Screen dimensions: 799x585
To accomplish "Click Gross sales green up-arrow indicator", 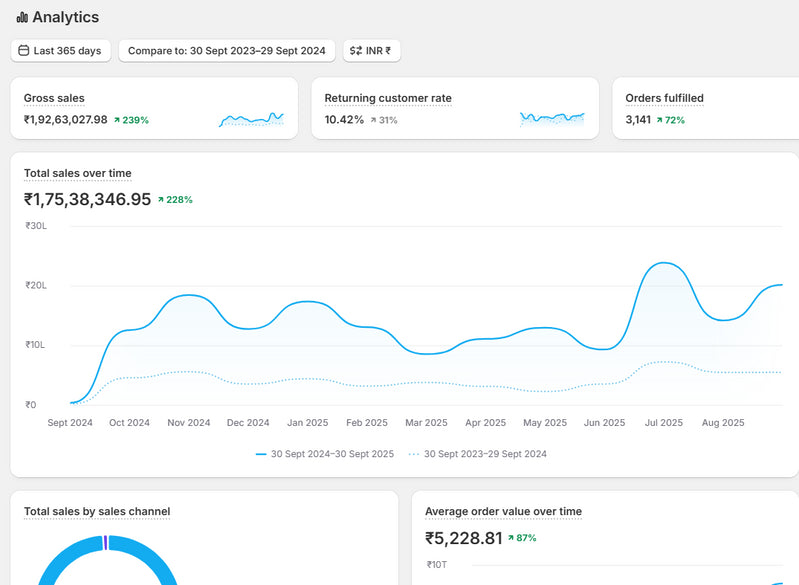I will (117, 120).
